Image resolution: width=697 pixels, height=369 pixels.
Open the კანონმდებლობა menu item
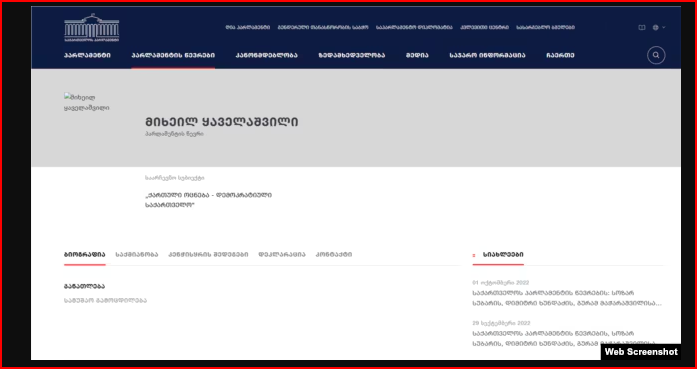[266, 56]
